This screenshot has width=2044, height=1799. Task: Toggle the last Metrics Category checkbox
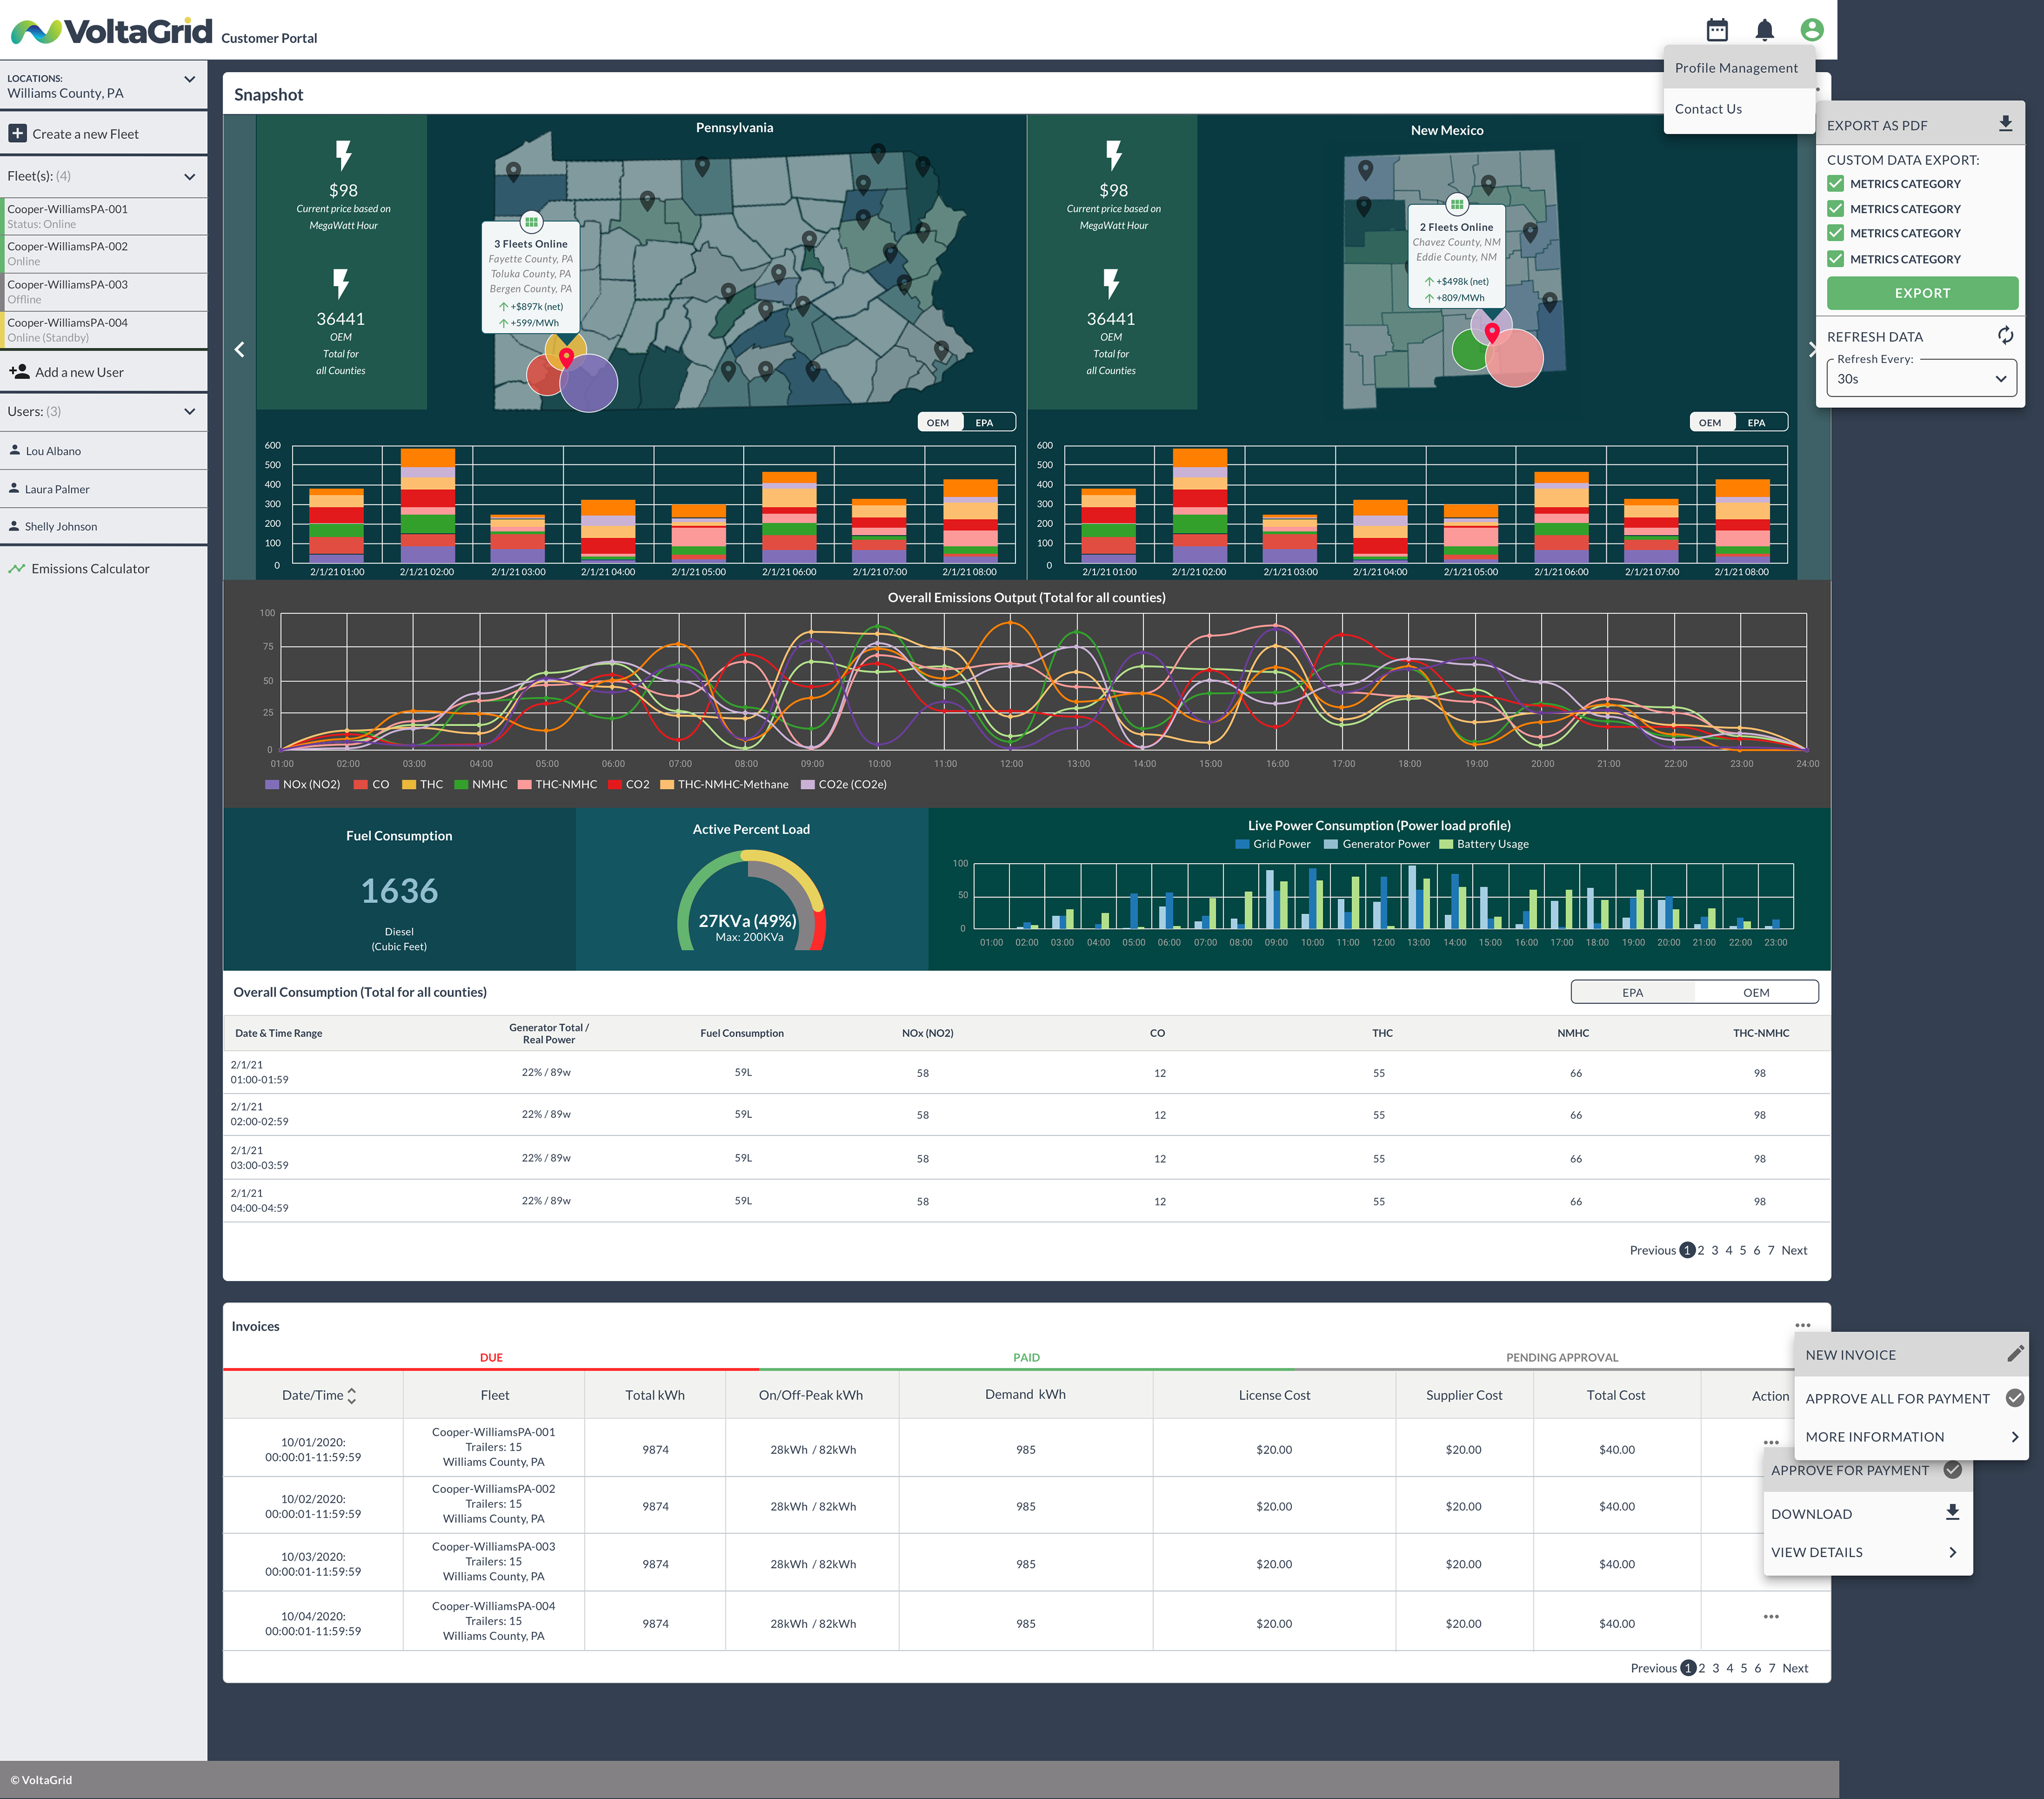point(1835,259)
